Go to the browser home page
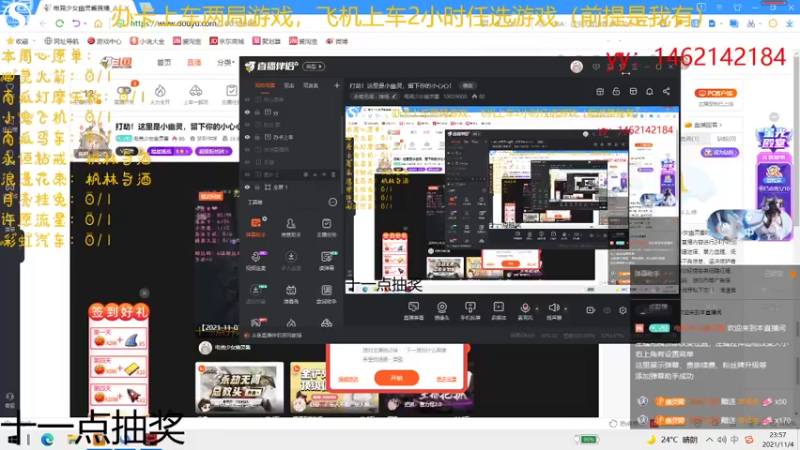Image resolution: width=800 pixels, height=450 pixels. tap(98, 23)
